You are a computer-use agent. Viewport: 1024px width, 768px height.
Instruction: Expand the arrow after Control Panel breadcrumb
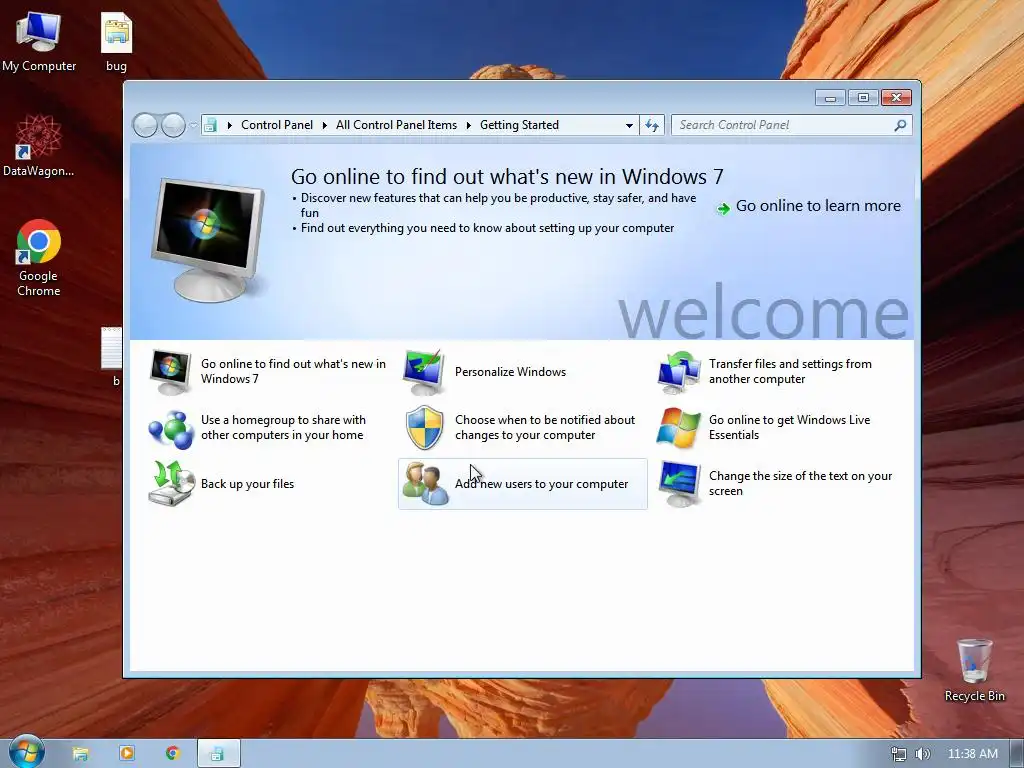coord(325,125)
